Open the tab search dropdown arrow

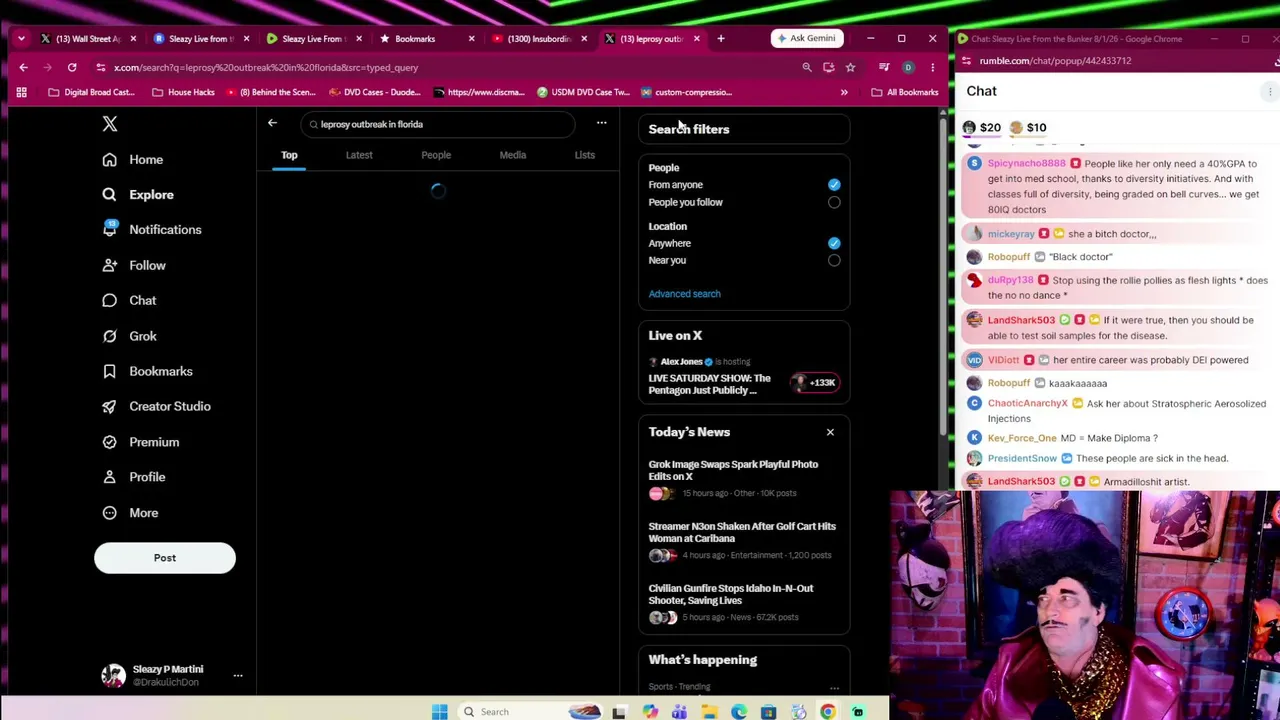point(21,39)
